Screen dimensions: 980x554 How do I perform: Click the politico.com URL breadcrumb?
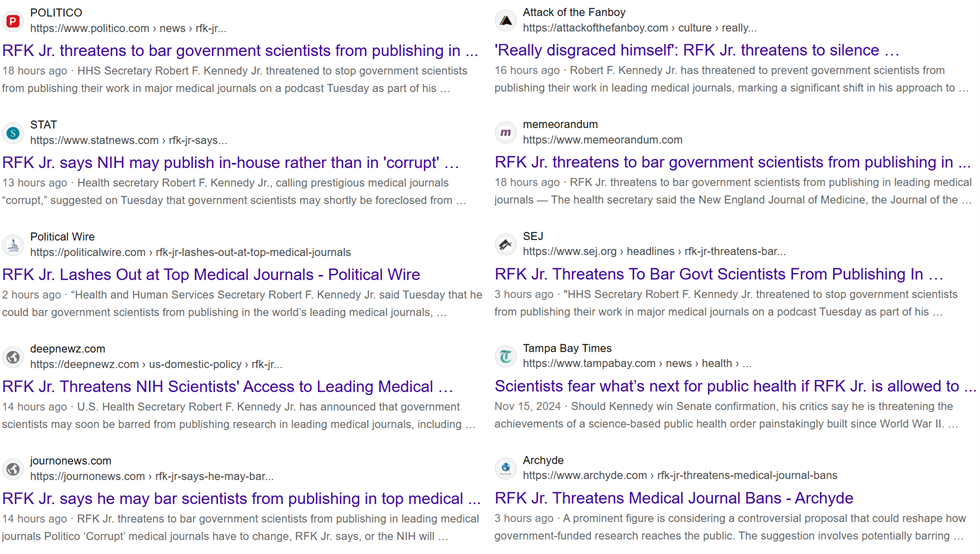tap(128, 29)
